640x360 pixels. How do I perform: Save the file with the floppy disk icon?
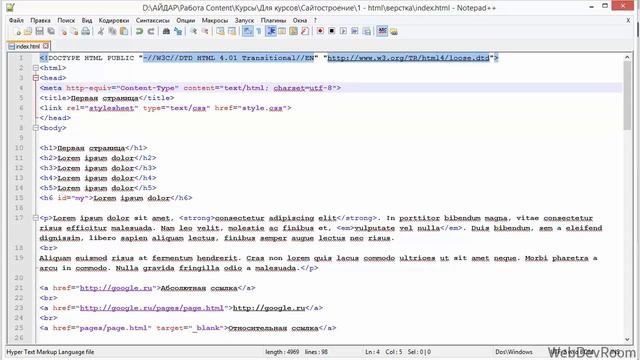click(x=39, y=31)
